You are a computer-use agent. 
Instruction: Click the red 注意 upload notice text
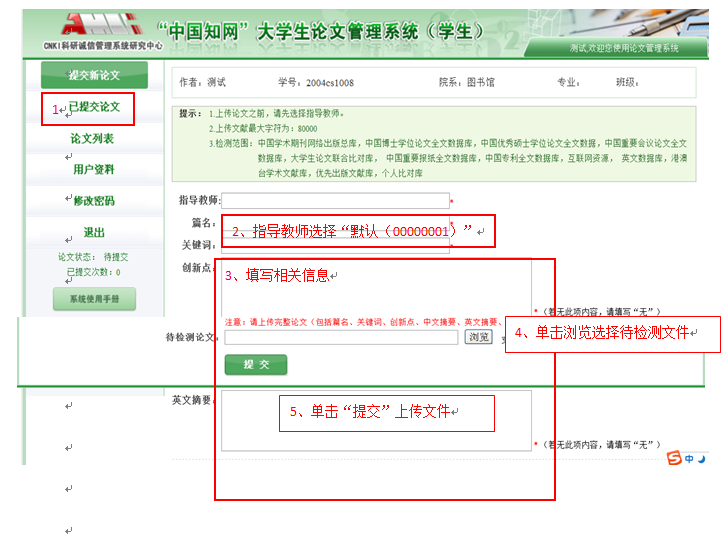[x=364, y=322]
